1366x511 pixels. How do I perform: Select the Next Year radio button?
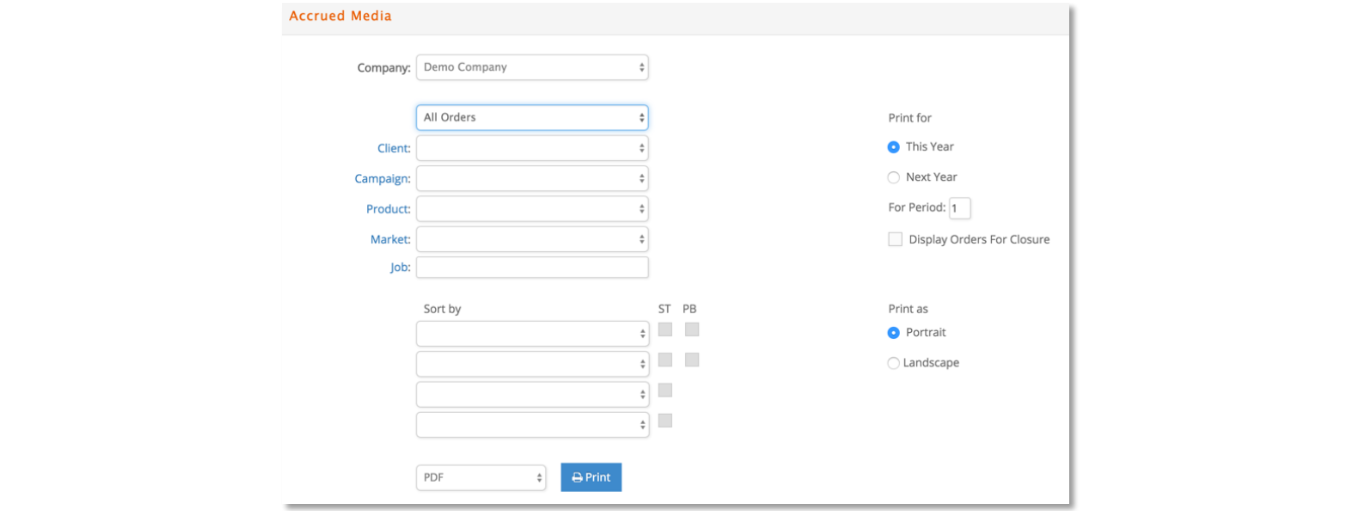click(894, 178)
